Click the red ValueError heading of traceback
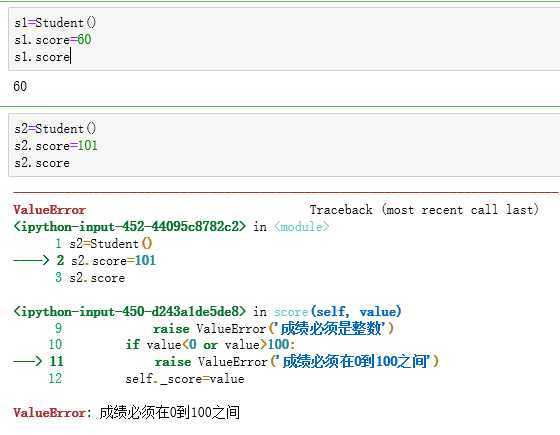The image size is (560, 435). [x=49, y=210]
